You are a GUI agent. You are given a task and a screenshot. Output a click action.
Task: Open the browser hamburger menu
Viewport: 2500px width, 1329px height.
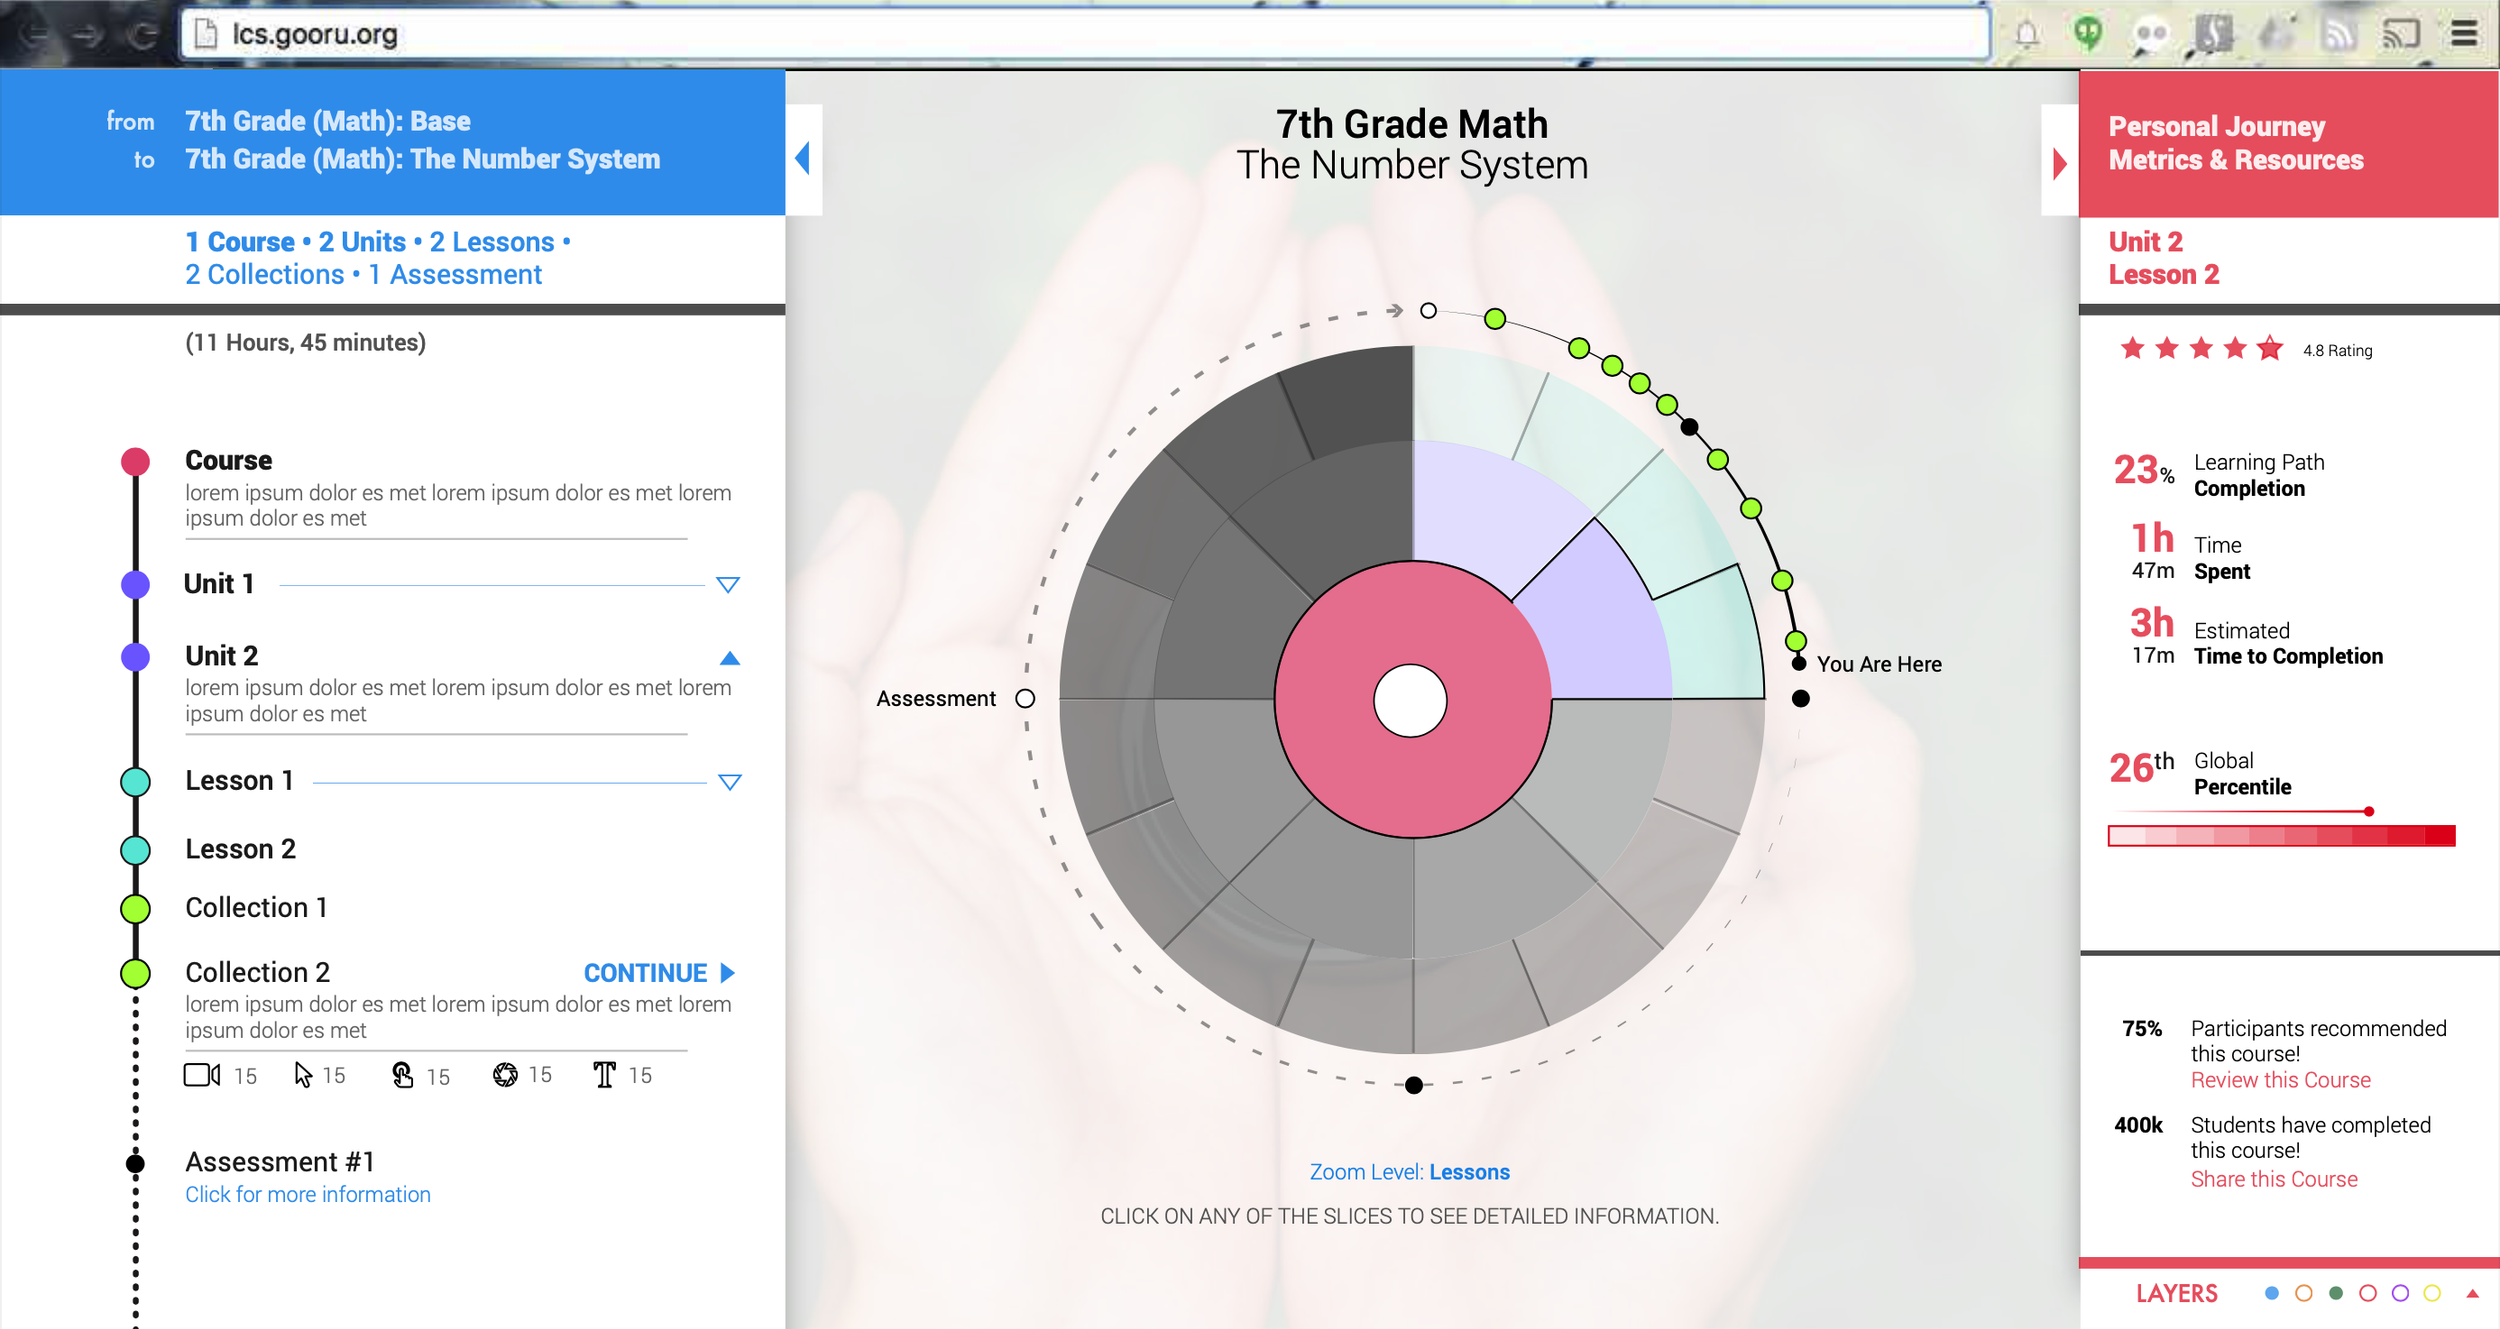coord(2464,34)
